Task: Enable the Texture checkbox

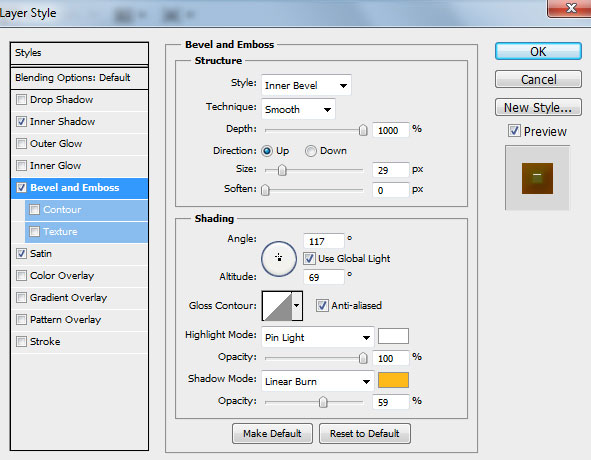Action: tap(34, 231)
